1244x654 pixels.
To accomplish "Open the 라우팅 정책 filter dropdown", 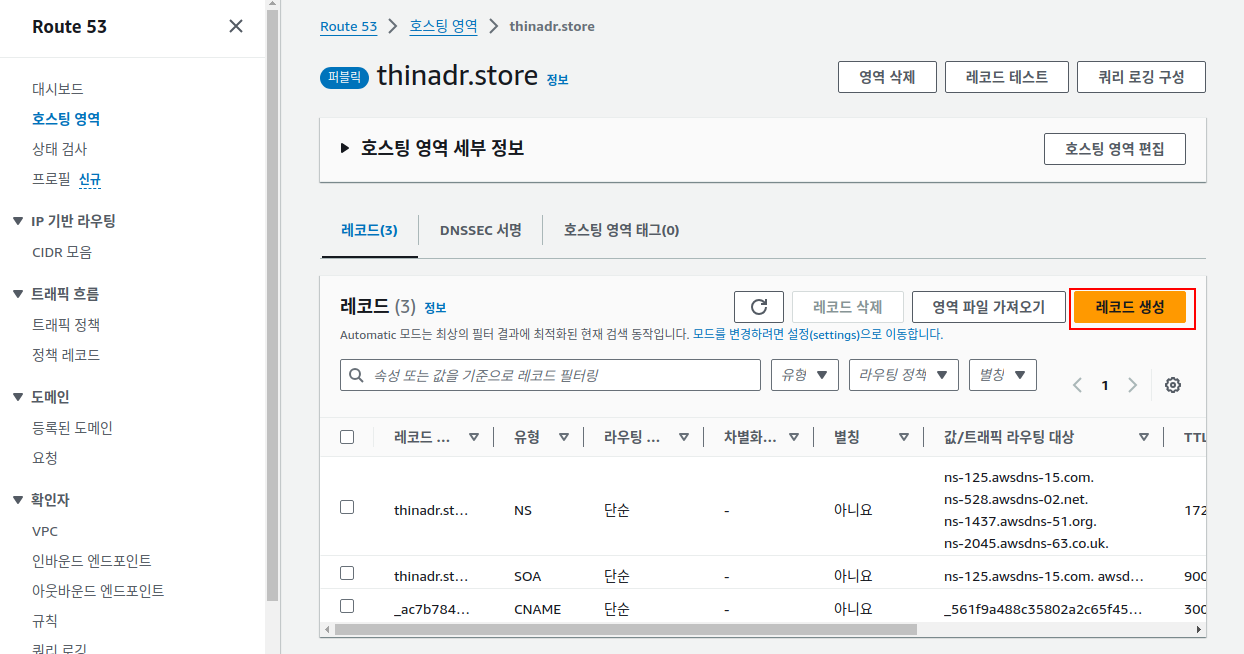I will [x=904, y=375].
